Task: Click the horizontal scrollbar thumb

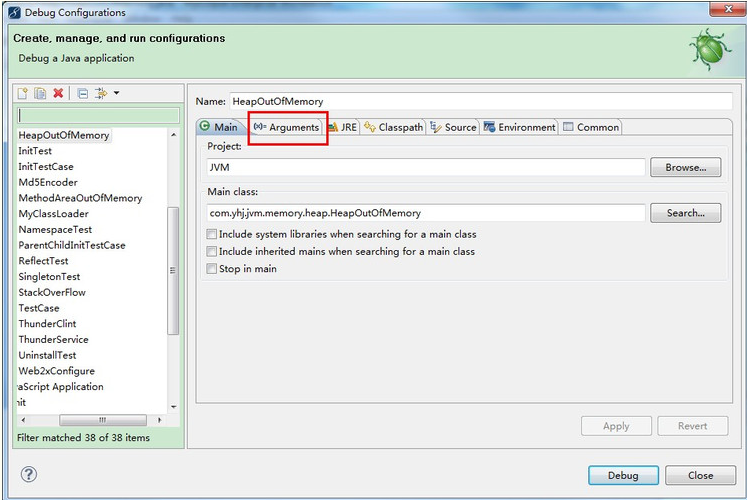Action: tap(103, 420)
